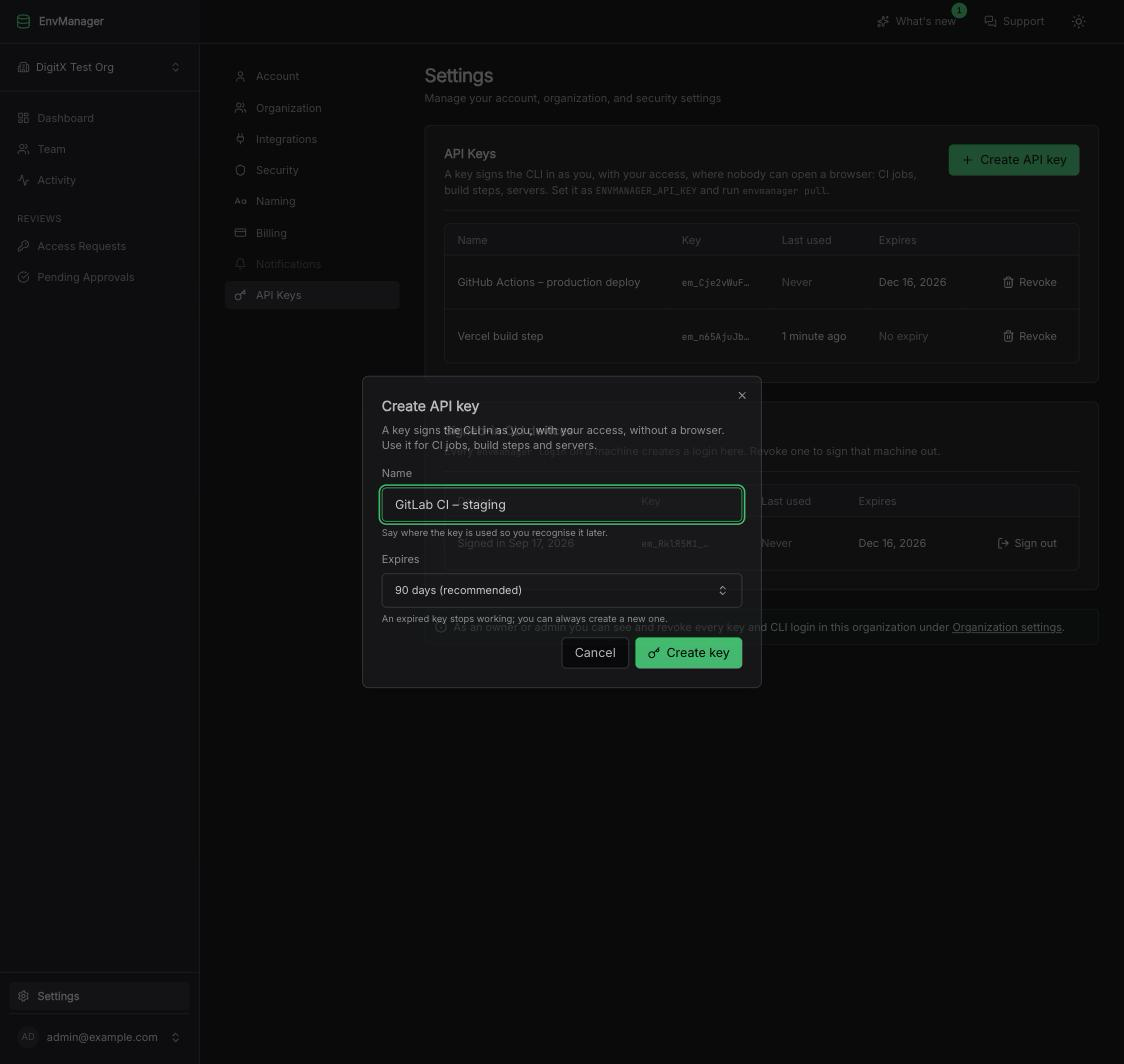This screenshot has width=1124, height=1064.
Task: Click the '1 minute ago' last used cell
Action: [814, 336]
